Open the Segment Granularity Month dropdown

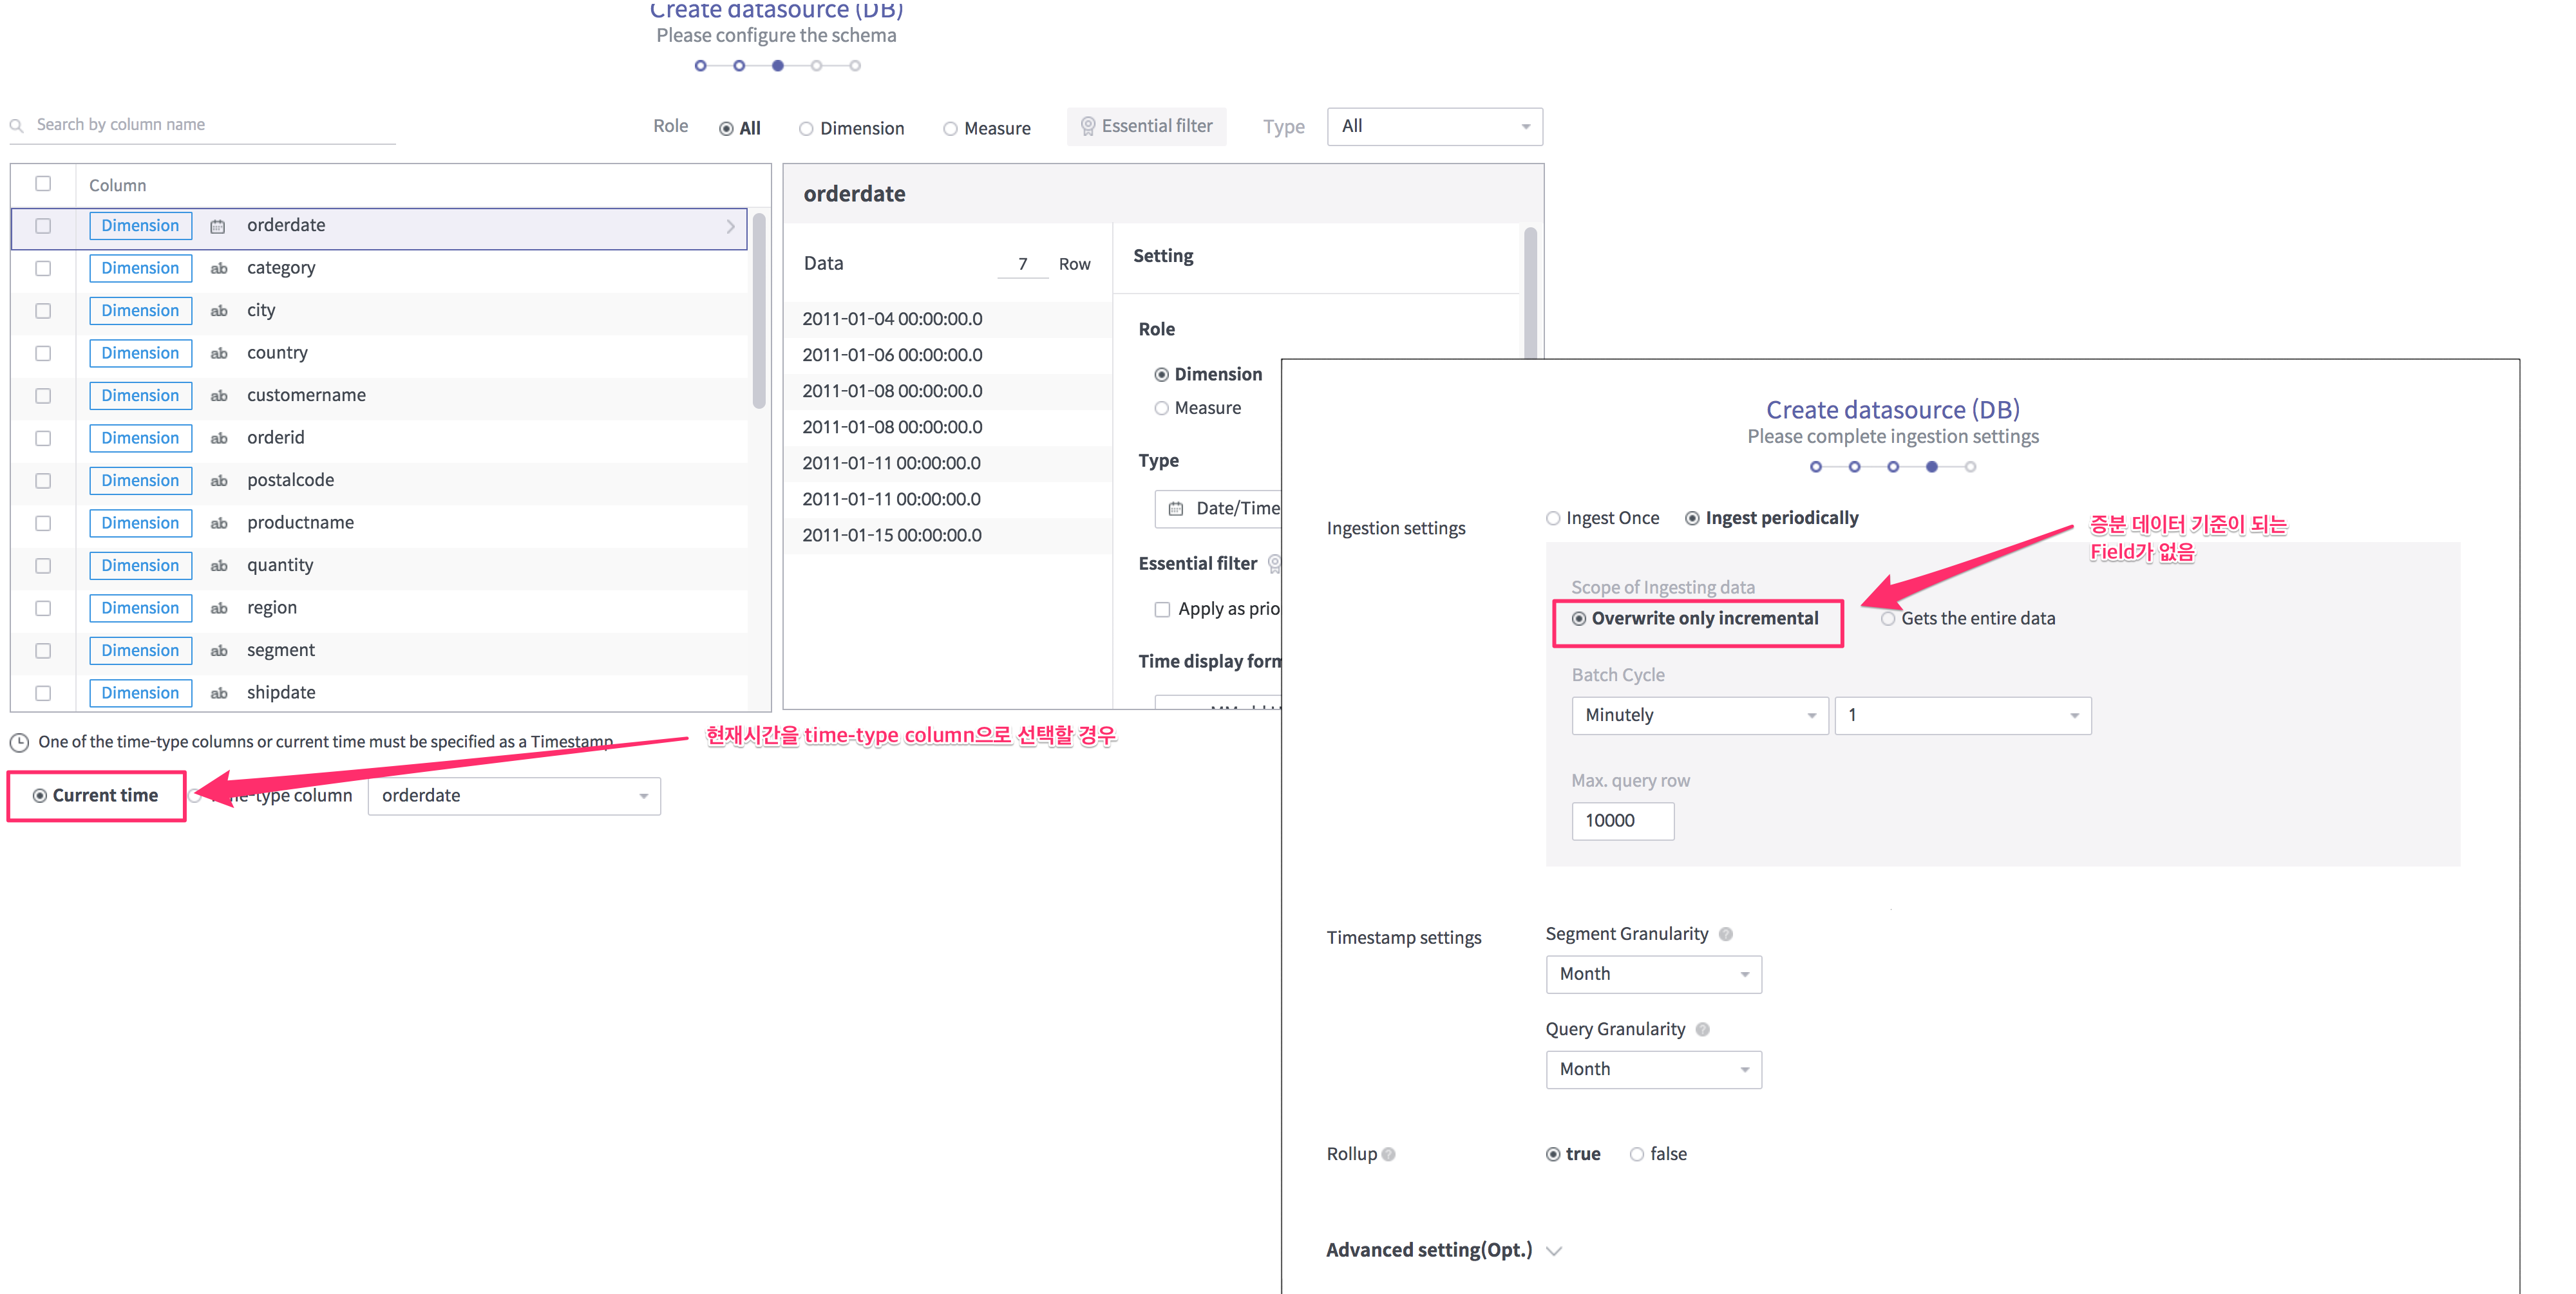point(1653,973)
